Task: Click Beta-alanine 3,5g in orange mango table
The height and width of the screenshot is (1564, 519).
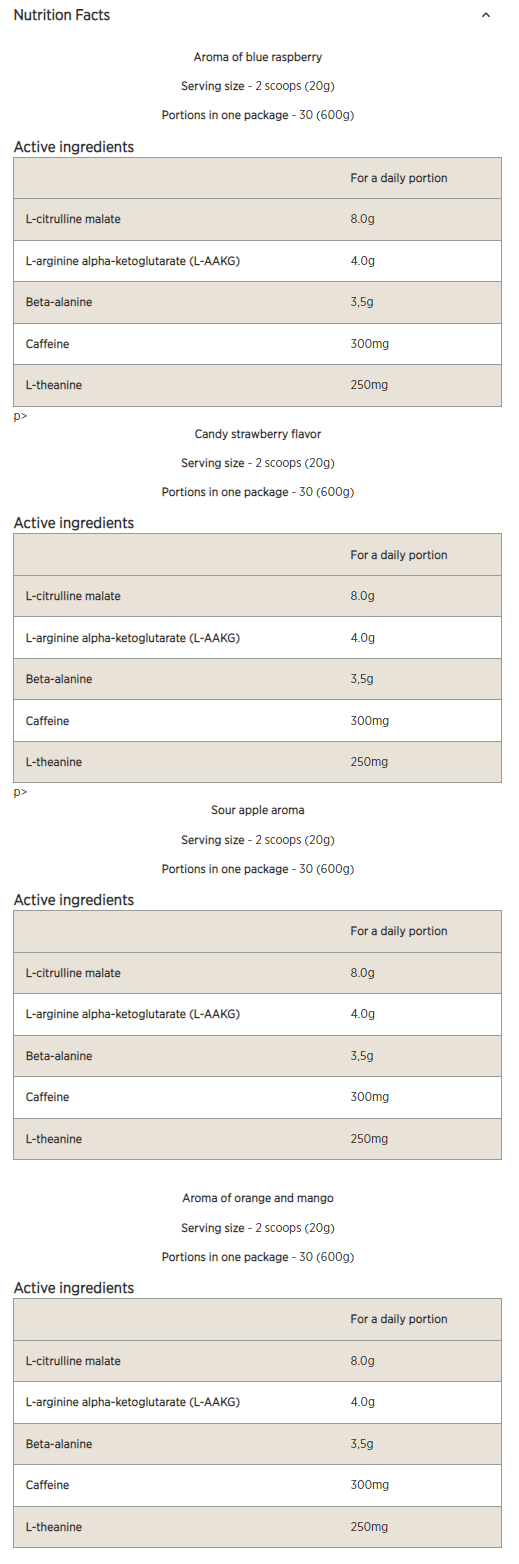Action: pos(362,1444)
